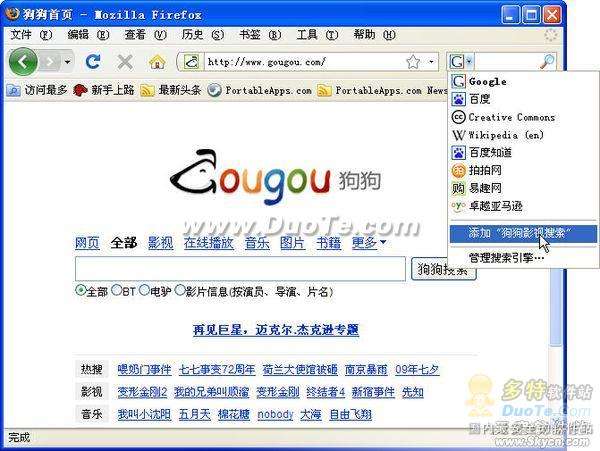This screenshot has width=600, height=451.
Task: Open the address bar history dropdown
Action: [x=432, y=62]
